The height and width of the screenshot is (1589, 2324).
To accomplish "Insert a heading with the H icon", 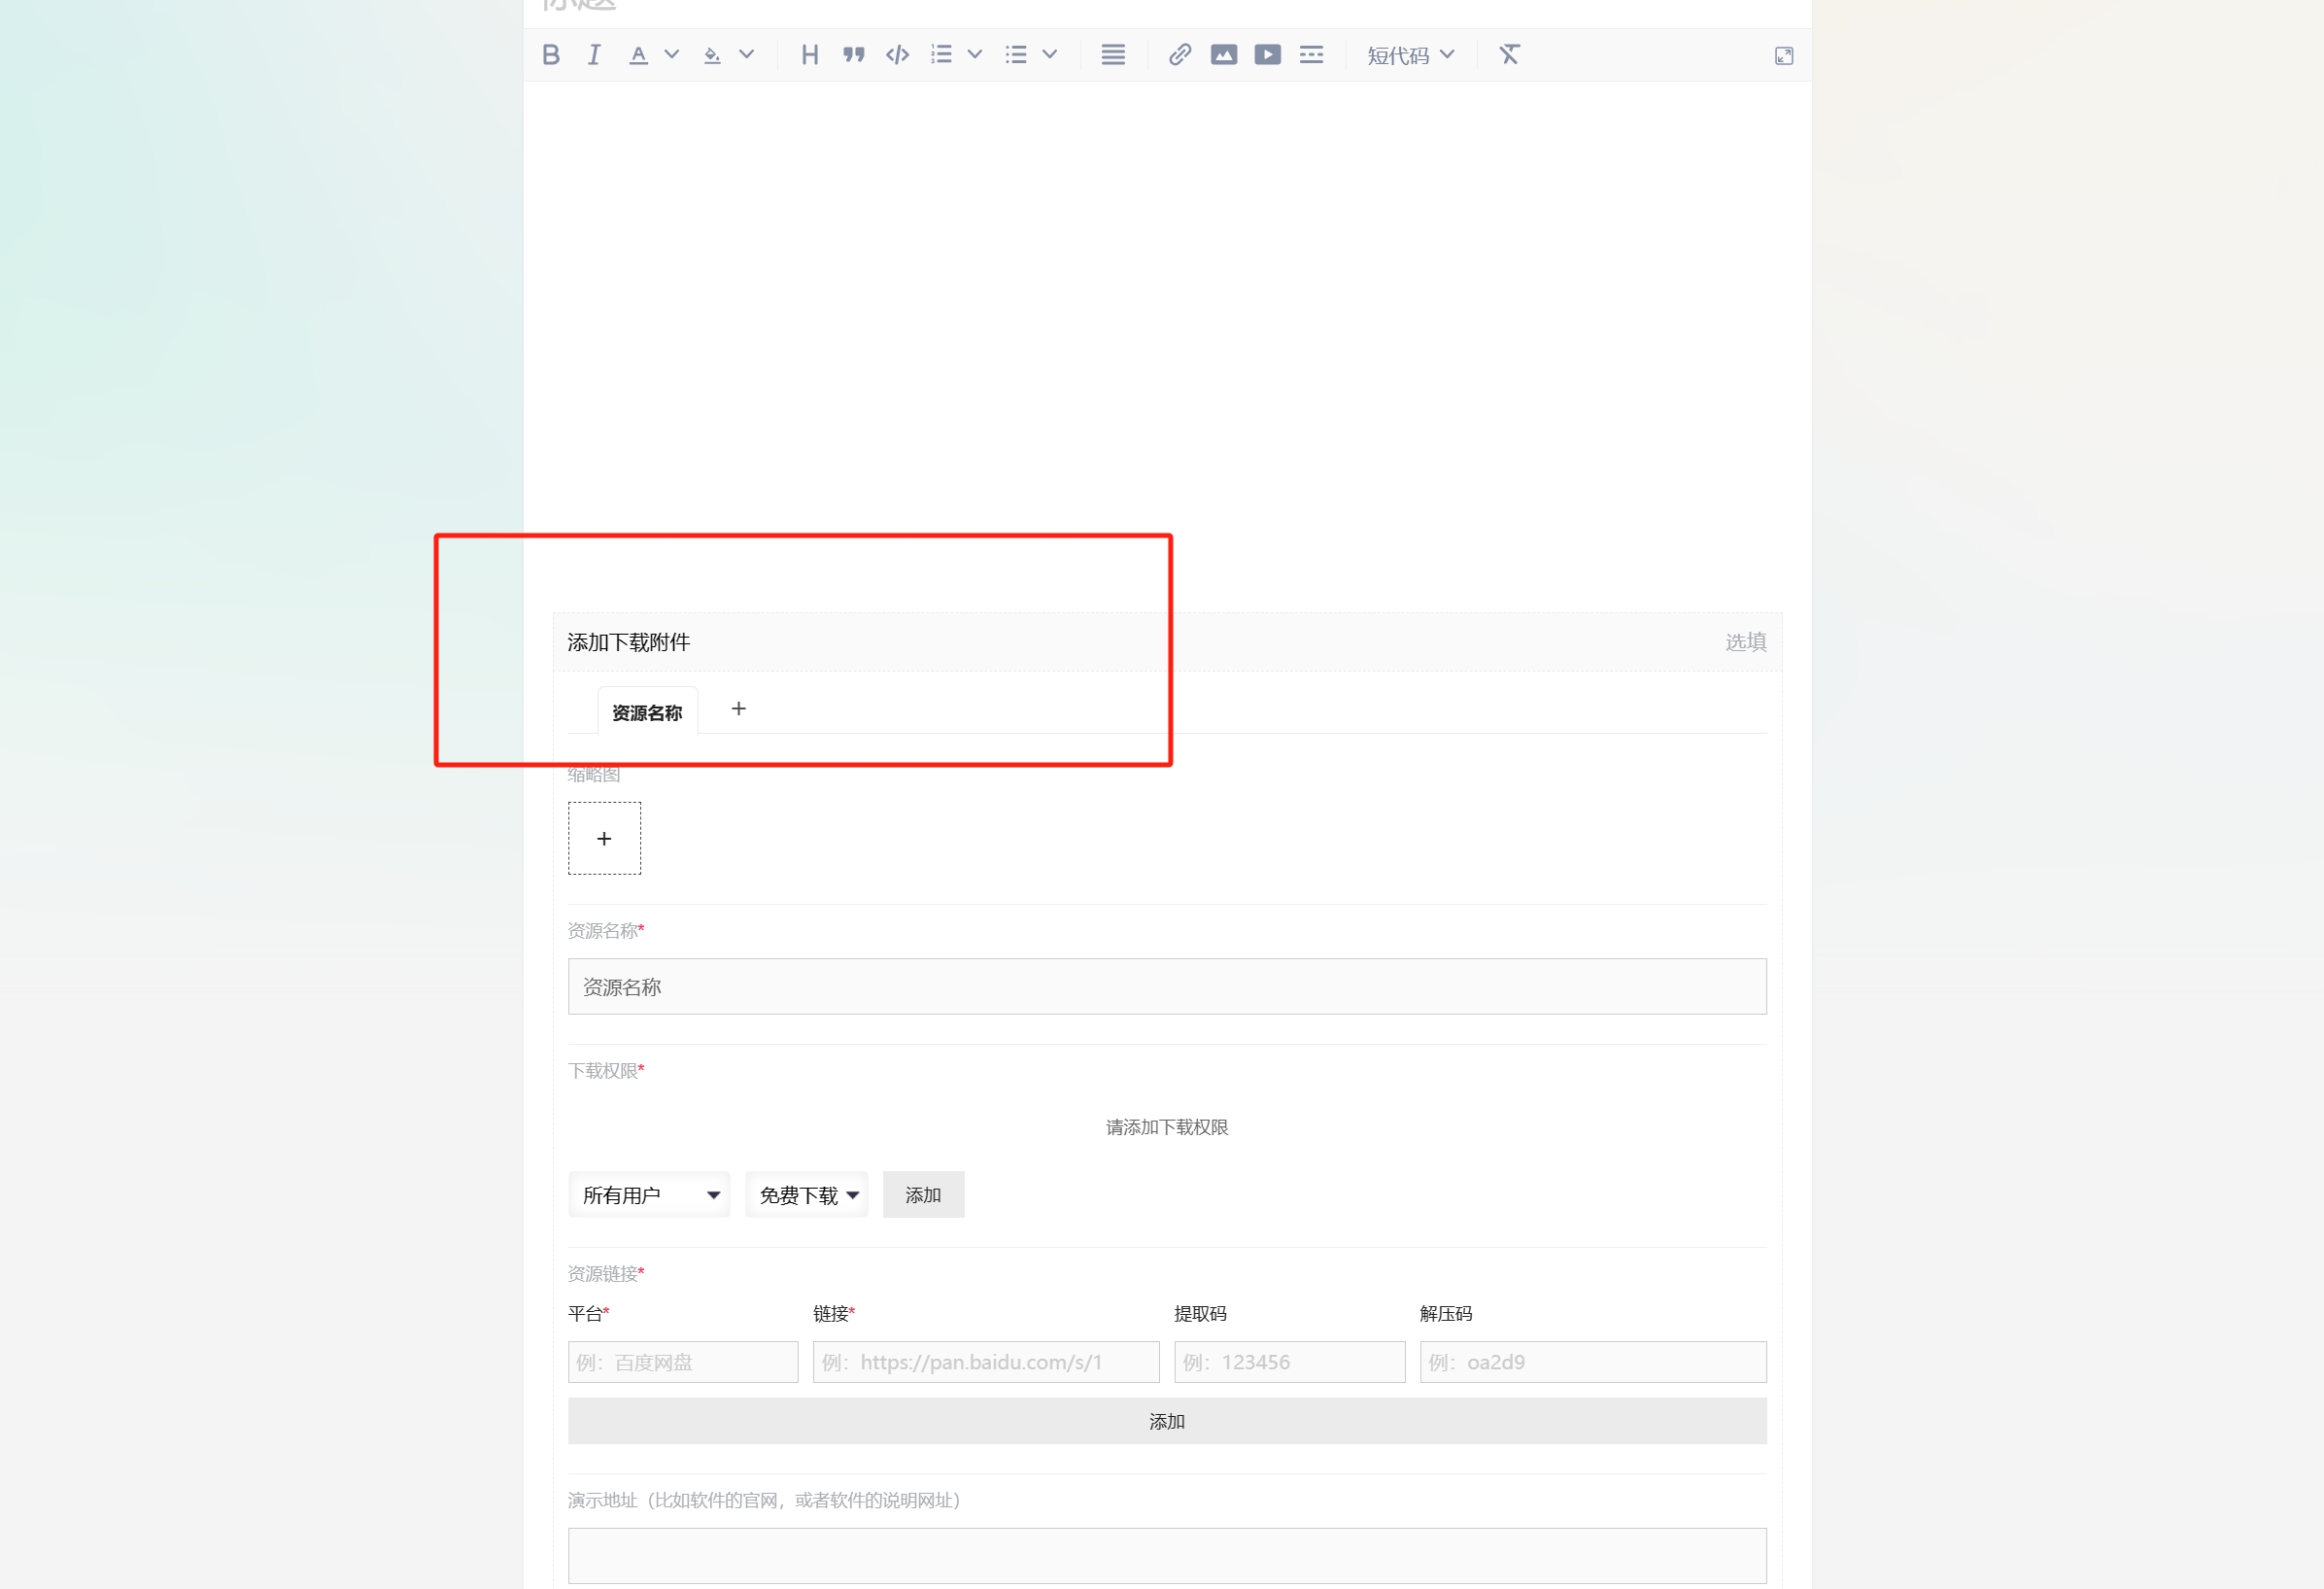I will click(810, 55).
